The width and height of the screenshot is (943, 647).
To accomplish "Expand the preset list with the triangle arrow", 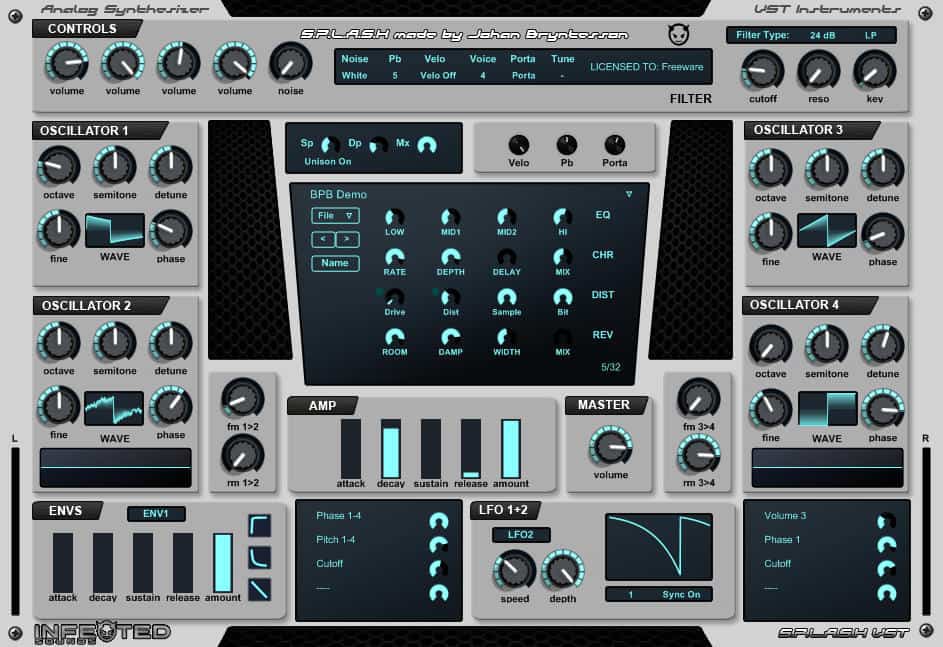I will pos(630,194).
